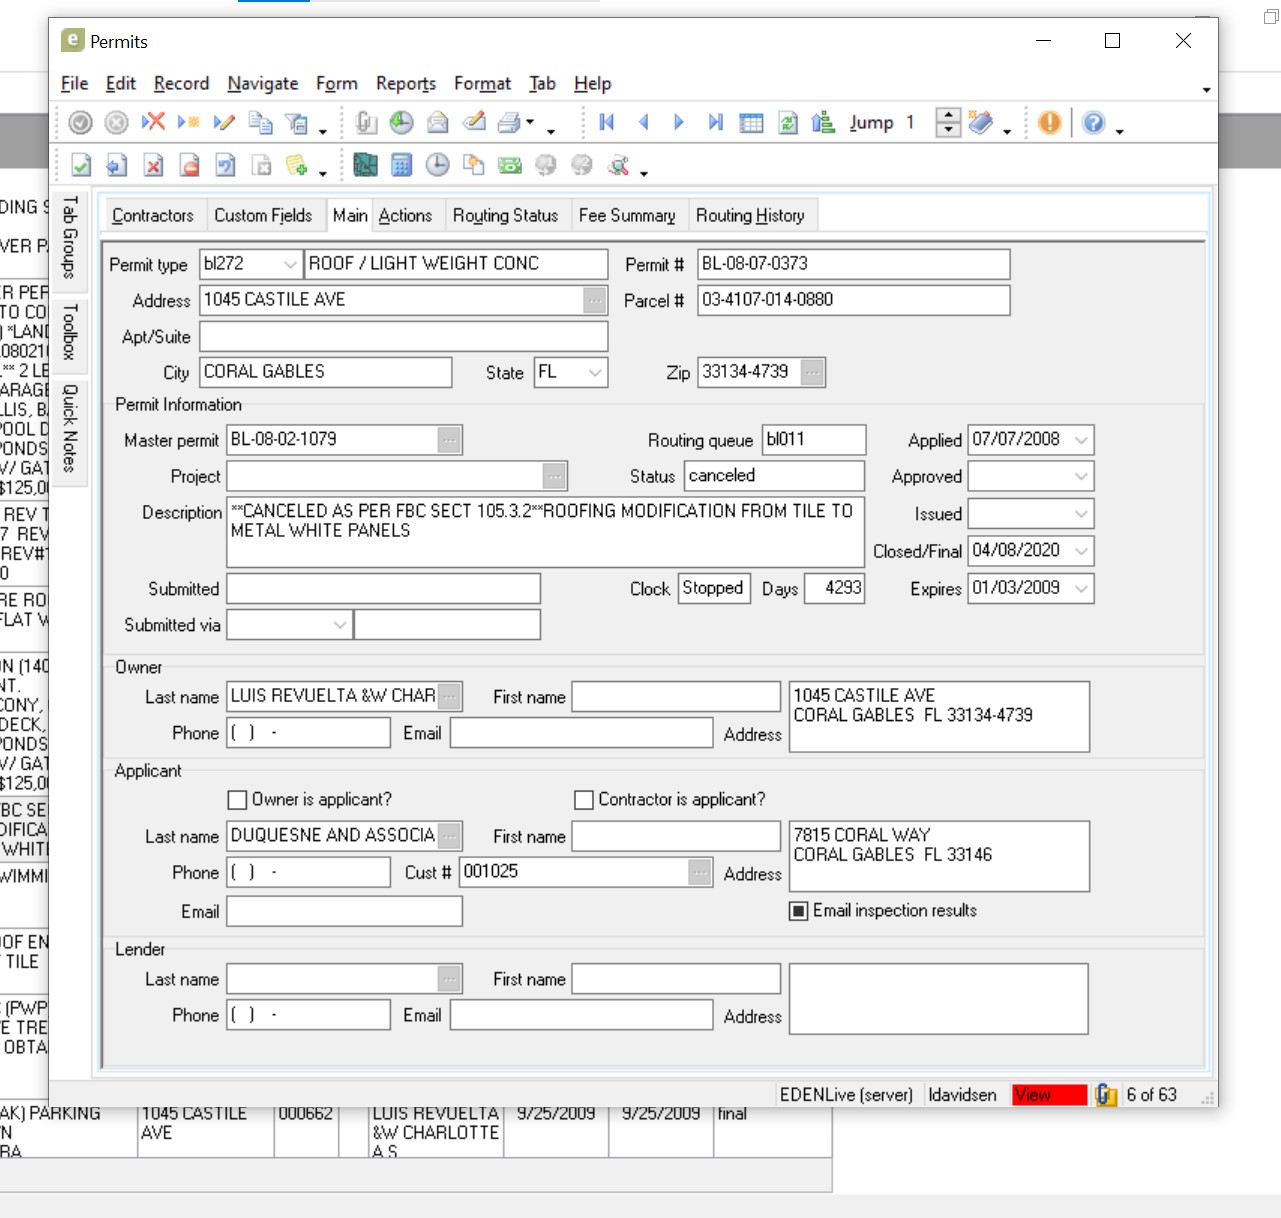
Task: Open the grid table view icon
Action: pos(751,123)
